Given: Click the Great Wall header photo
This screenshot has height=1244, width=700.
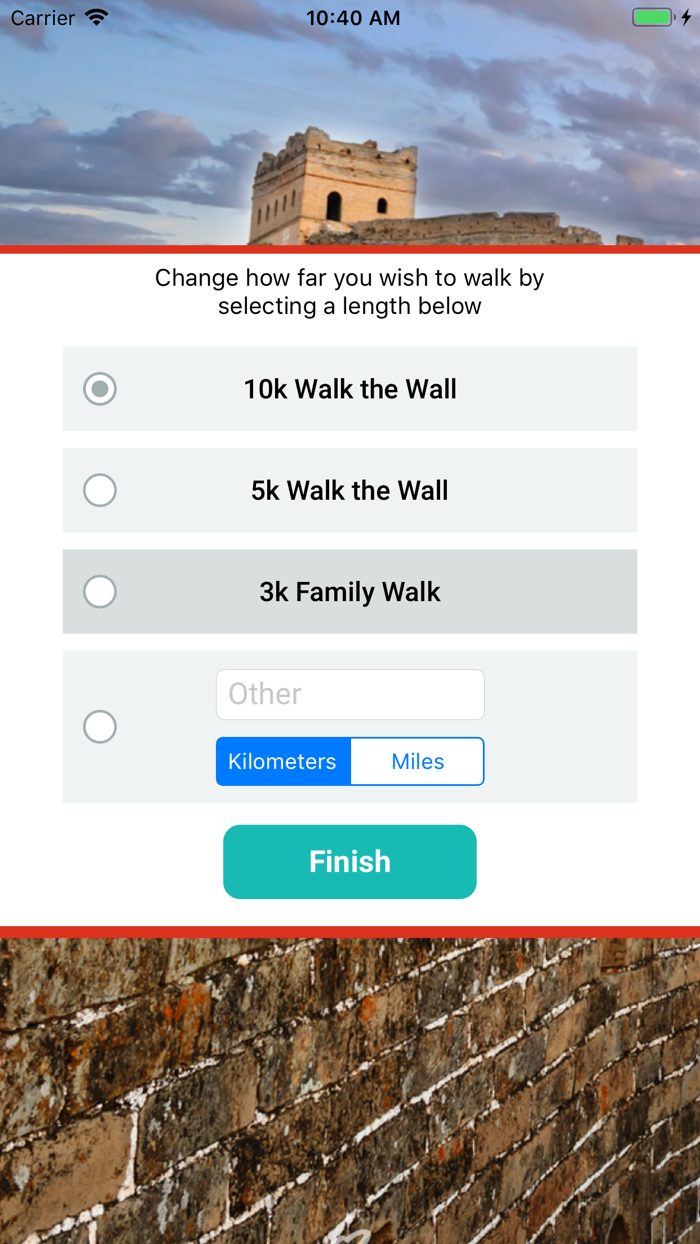Looking at the screenshot, I should (350, 140).
